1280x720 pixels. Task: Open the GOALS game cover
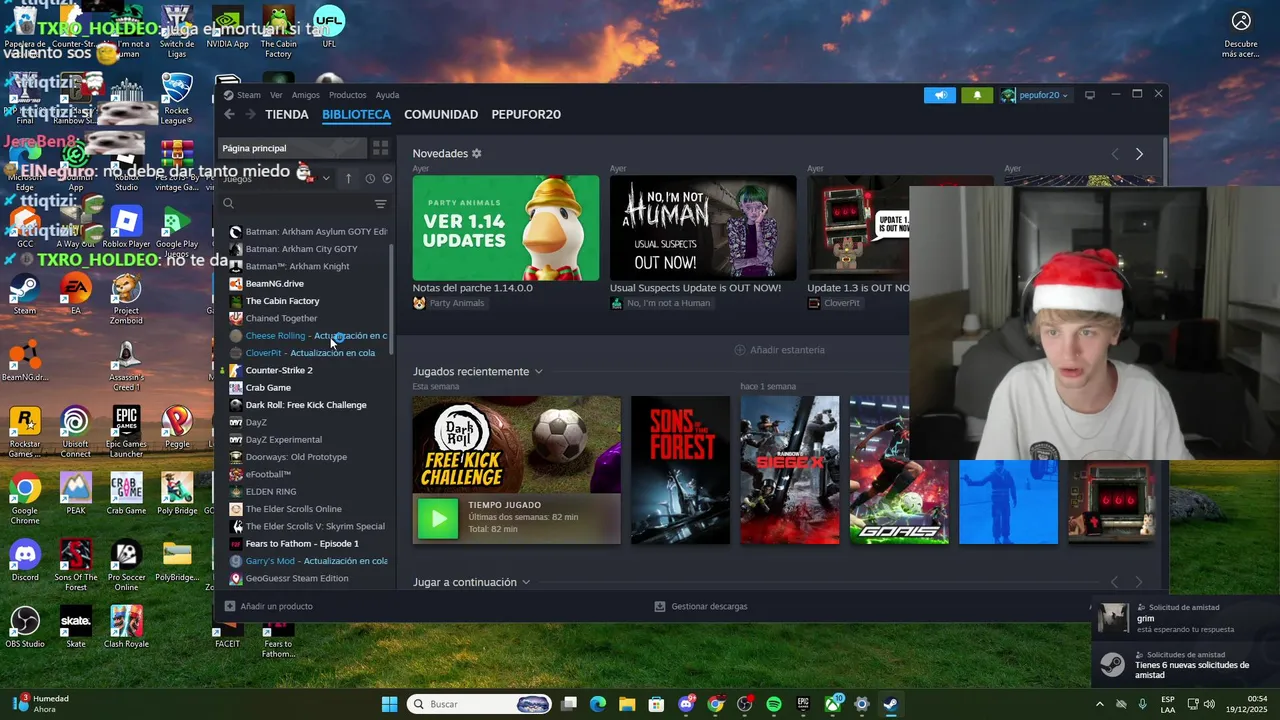[x=899, y=470]
